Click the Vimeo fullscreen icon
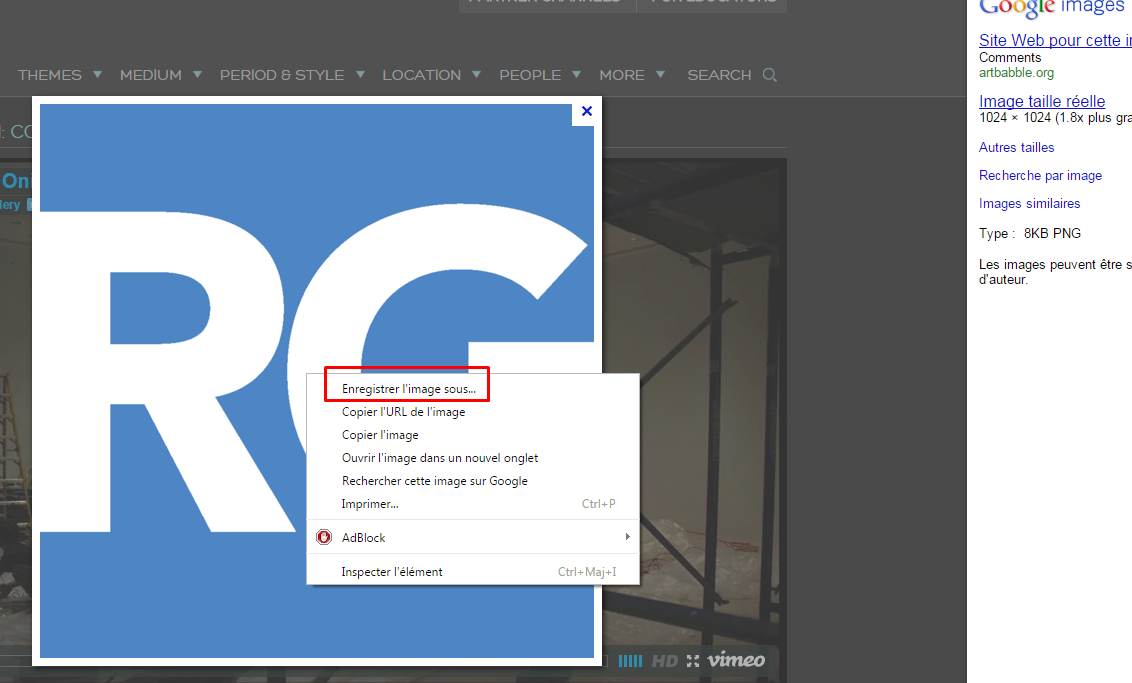 tap(693, 661)
